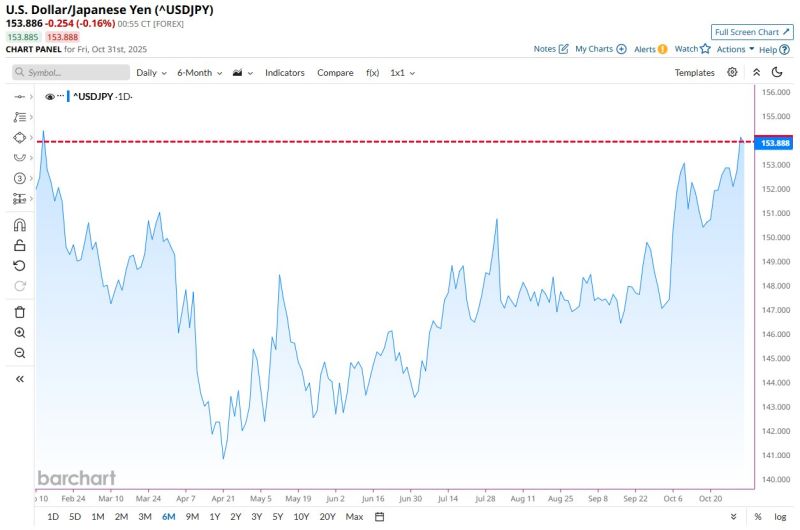Expand line tool group arrow
Viewport: 800px width, 530px height.
tap(31, 96)
